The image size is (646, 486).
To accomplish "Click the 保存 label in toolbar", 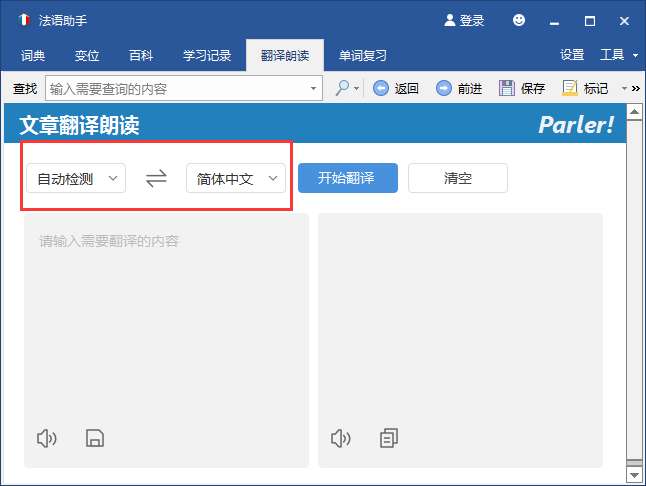I will [533, 89].
